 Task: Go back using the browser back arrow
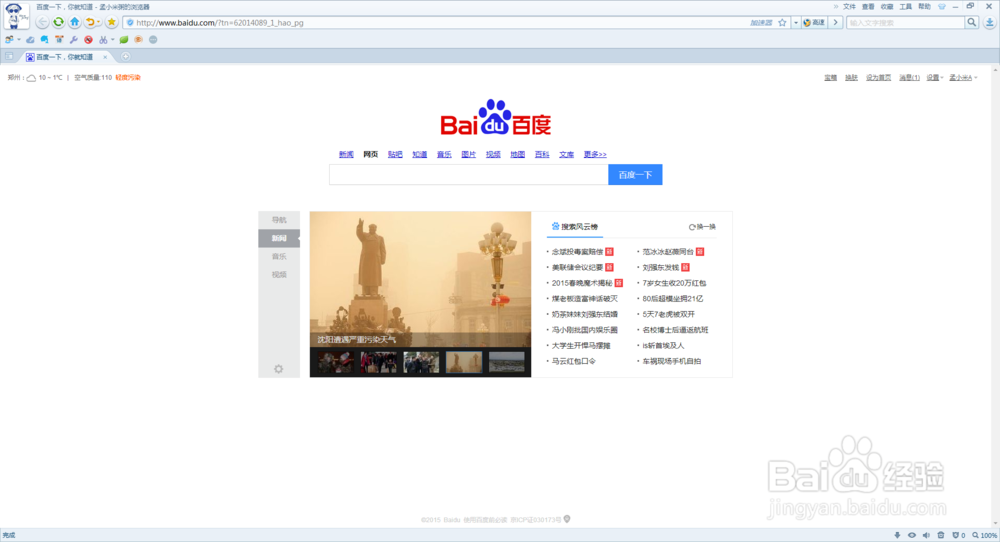[42, 22]
